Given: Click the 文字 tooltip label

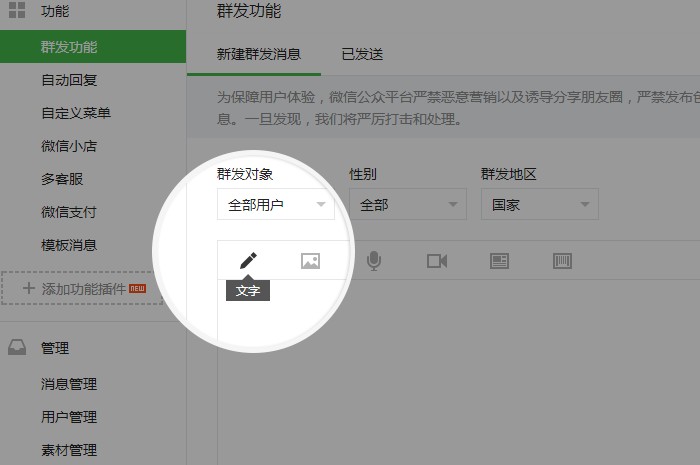Looking at the screenshot, I should point(248,291).
